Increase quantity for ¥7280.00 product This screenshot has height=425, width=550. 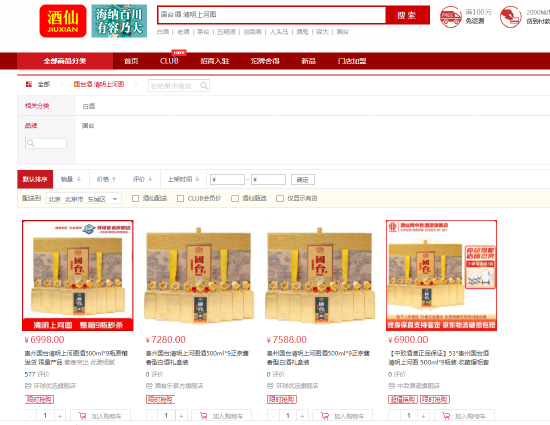[181, 416]
